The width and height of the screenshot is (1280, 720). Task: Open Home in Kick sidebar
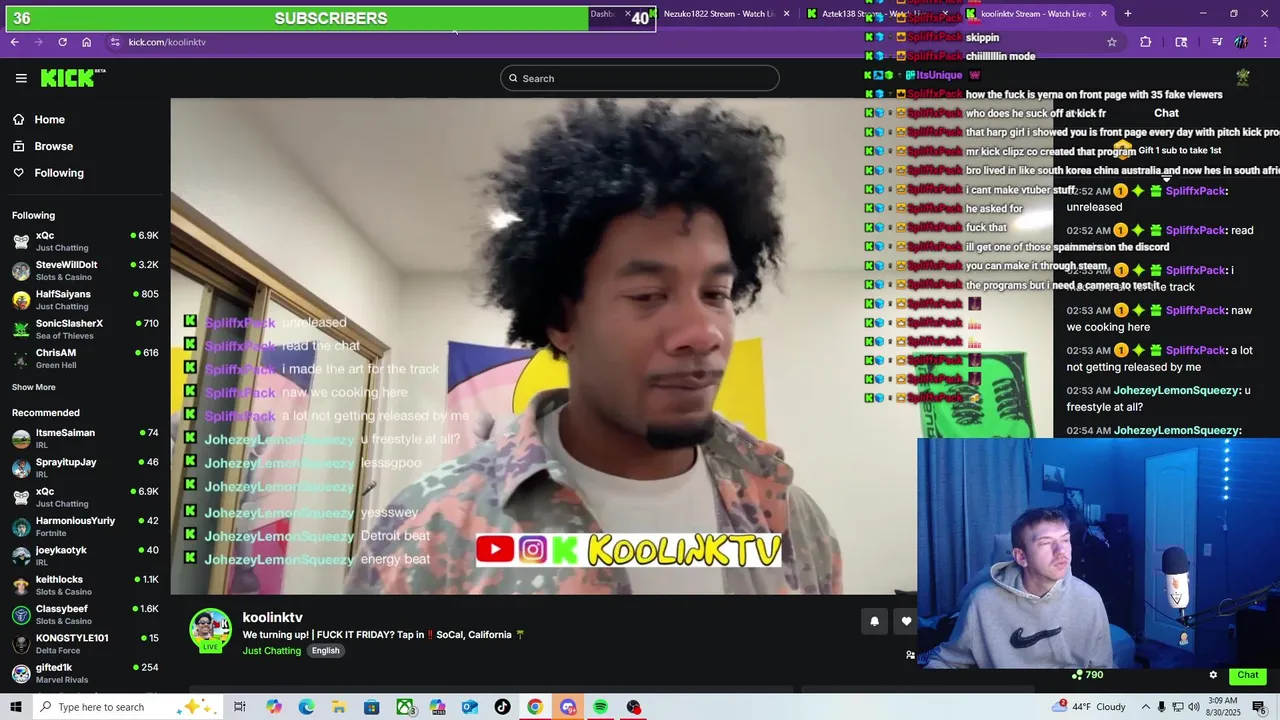[x=49, y=119]
